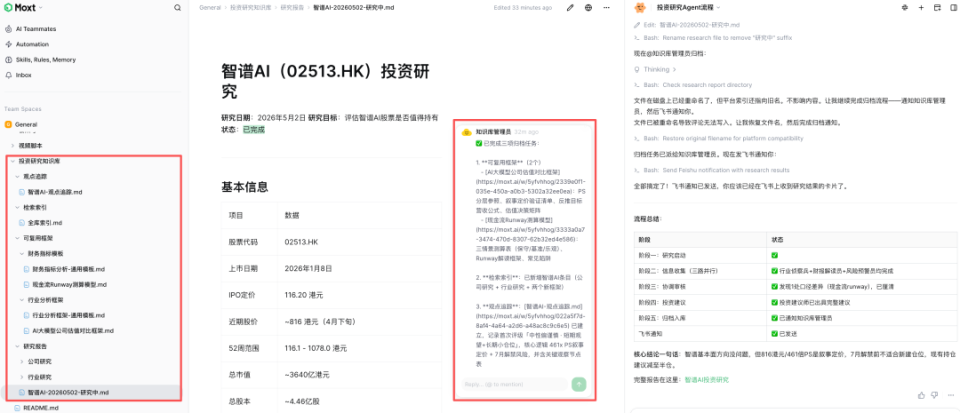Expand the 行业研究 folder
Viewport: 960px width, 413px height.
click(x=22, y=377)
